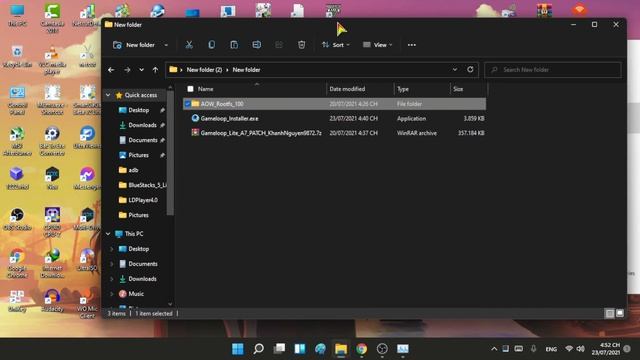The width and height of the screenshot is (640, 360).
Task: Toggle the select-all checkbox in header
Action: pos(190,89)
